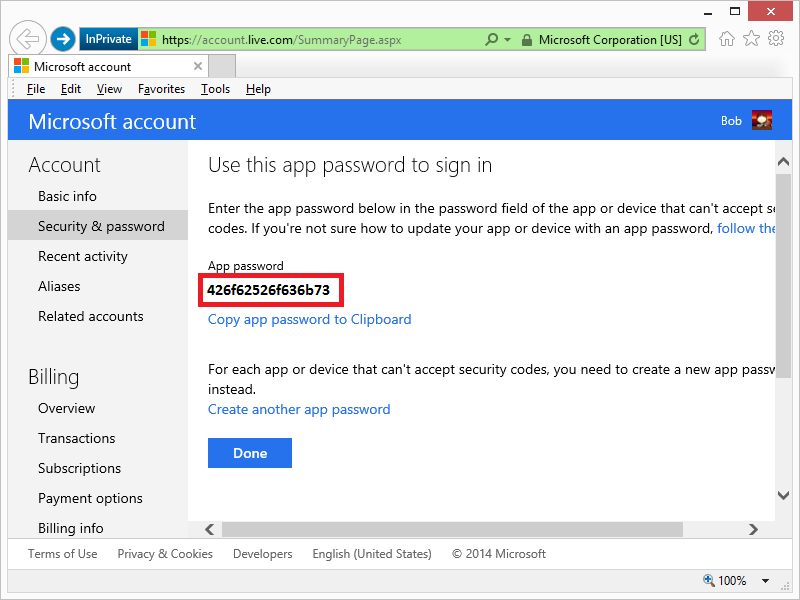Click the magnifier search icon in address bar
The height and width of the screenshot is (600, 800).
491,40
